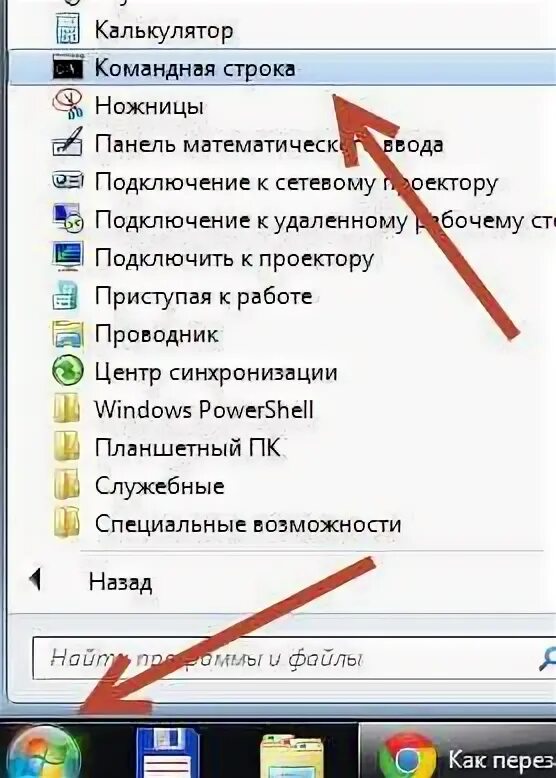Open the Командная строка menu entry

click(281, 68)
